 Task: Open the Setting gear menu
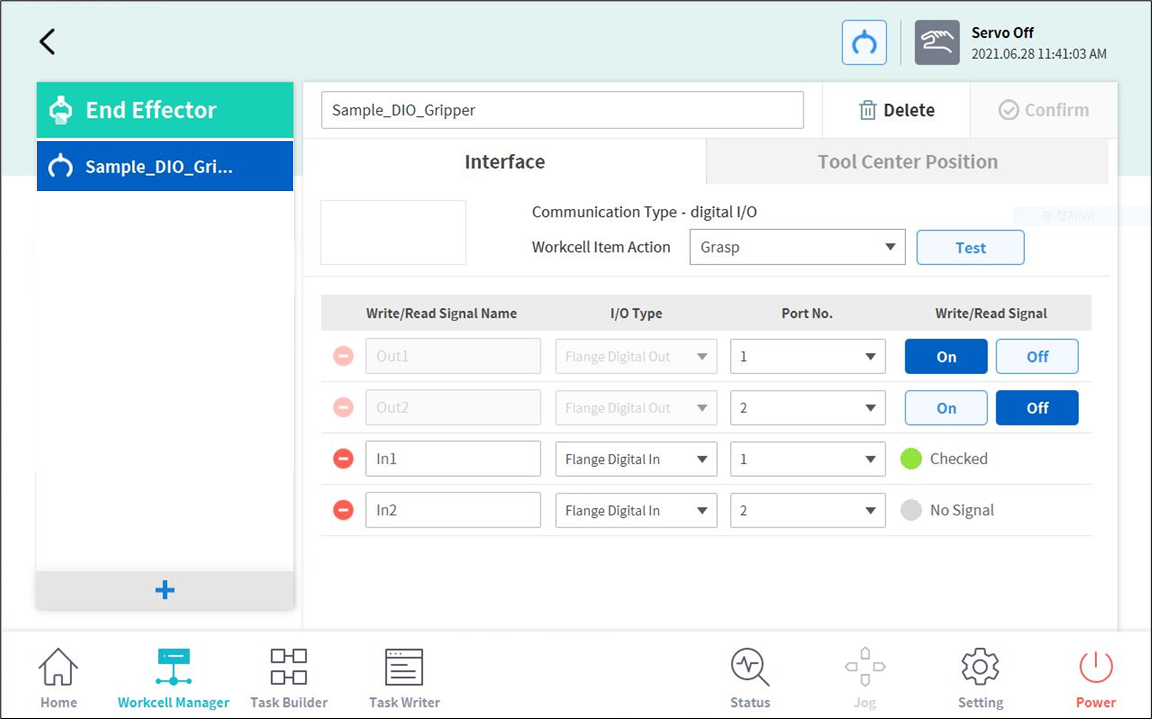click(980, 678)
